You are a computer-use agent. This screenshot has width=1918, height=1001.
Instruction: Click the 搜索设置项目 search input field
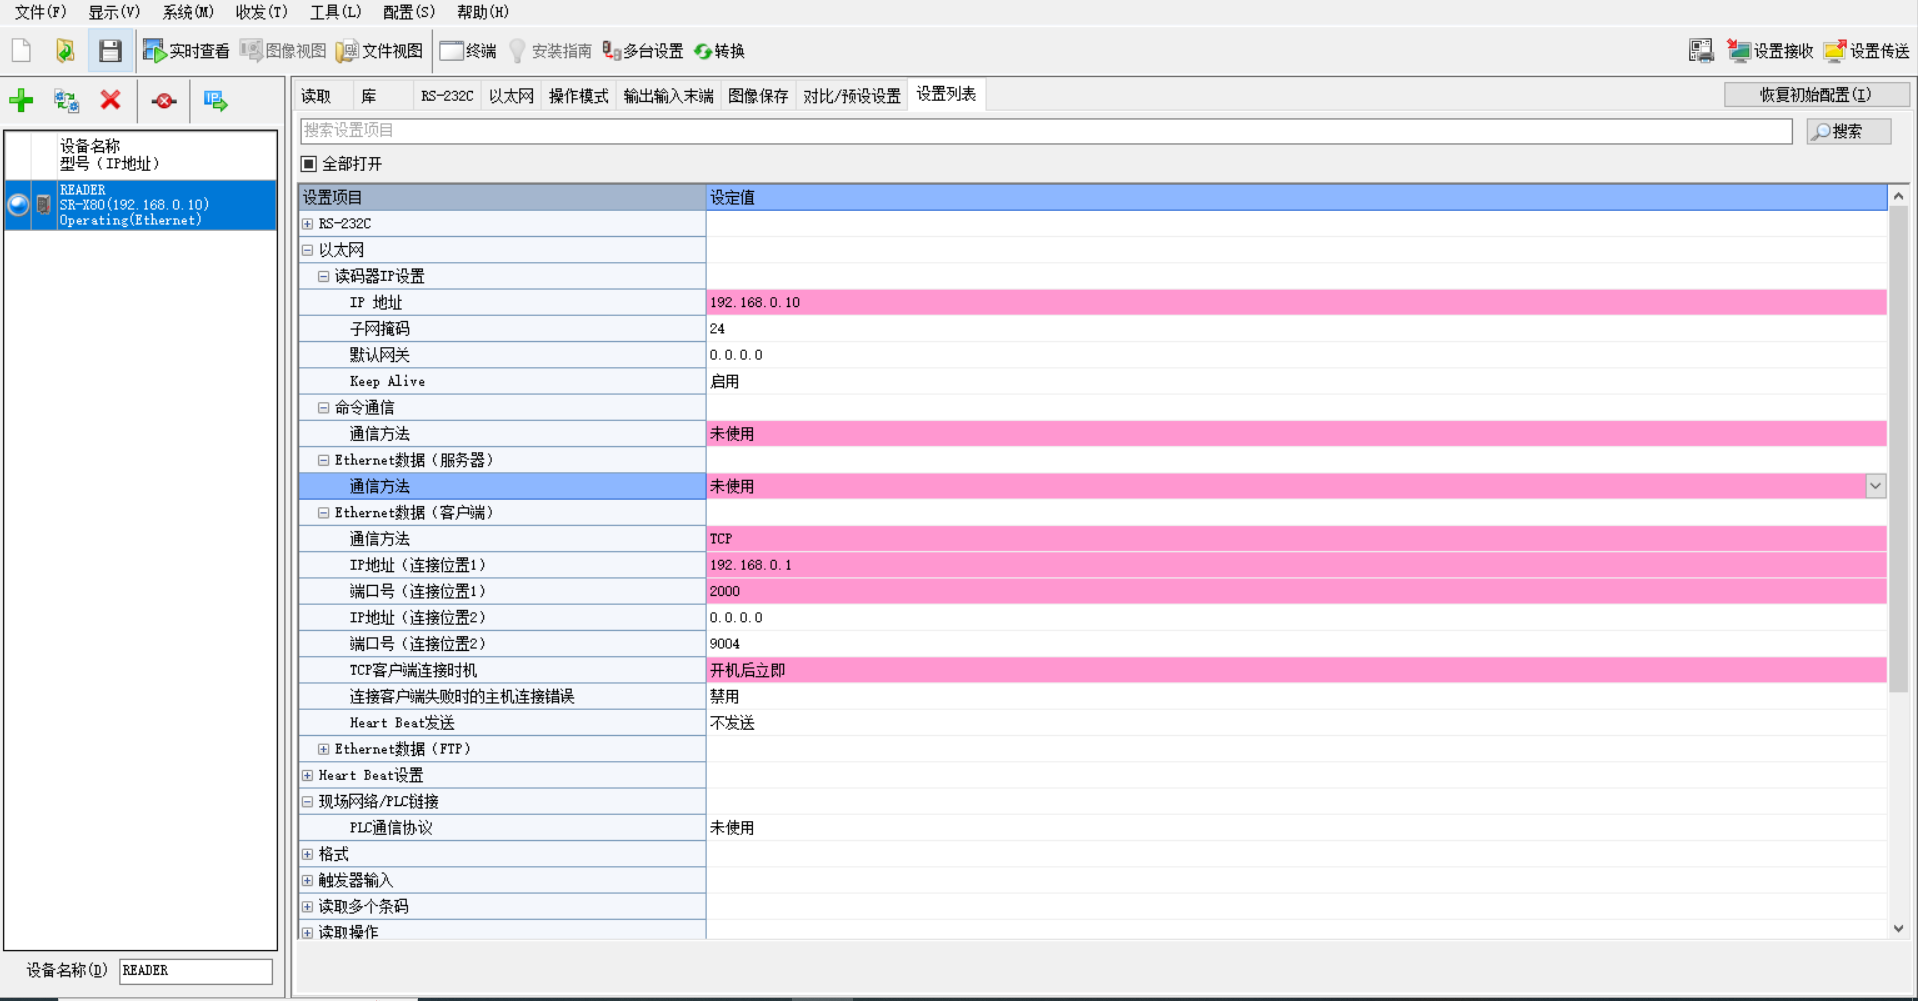tap(1045, 131)
